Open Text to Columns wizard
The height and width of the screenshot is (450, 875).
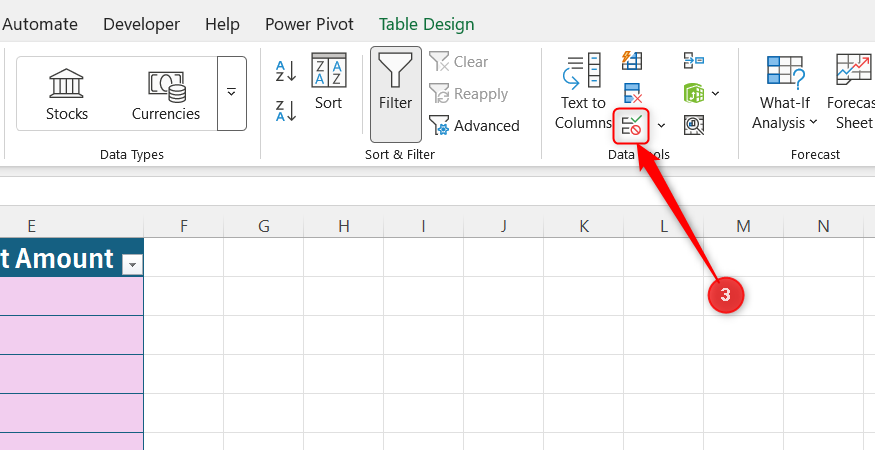(x=583, y=92)
